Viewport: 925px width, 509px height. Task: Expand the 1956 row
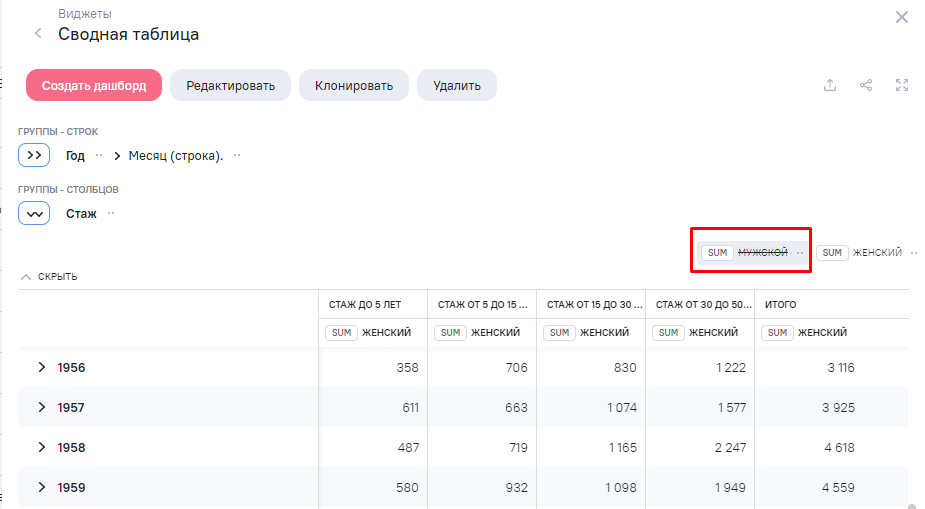pos(42,367)
